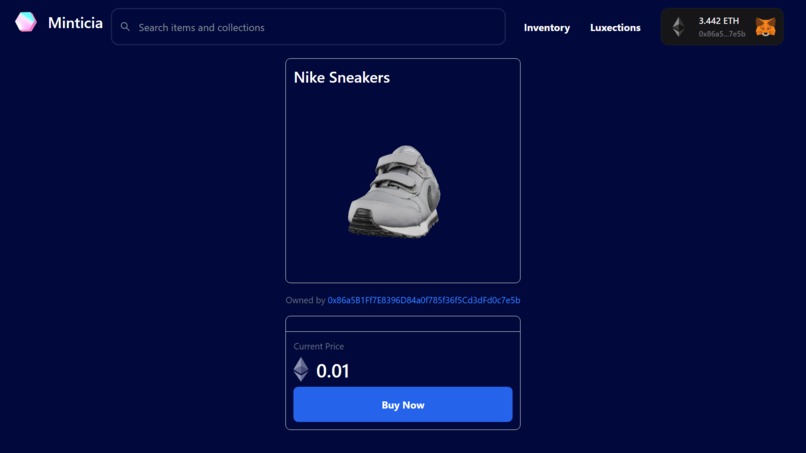Click the empty header strip of price card
This screenshot has height=453, width=806.
(x=403, y=324)
